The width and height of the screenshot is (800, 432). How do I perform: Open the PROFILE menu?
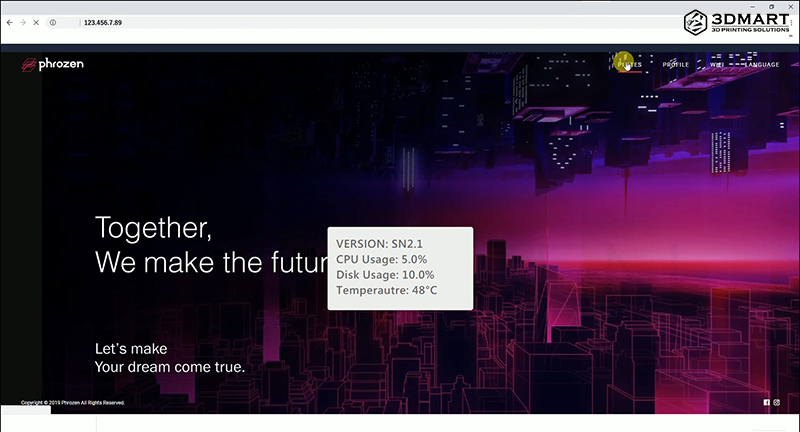pos(676,65)
